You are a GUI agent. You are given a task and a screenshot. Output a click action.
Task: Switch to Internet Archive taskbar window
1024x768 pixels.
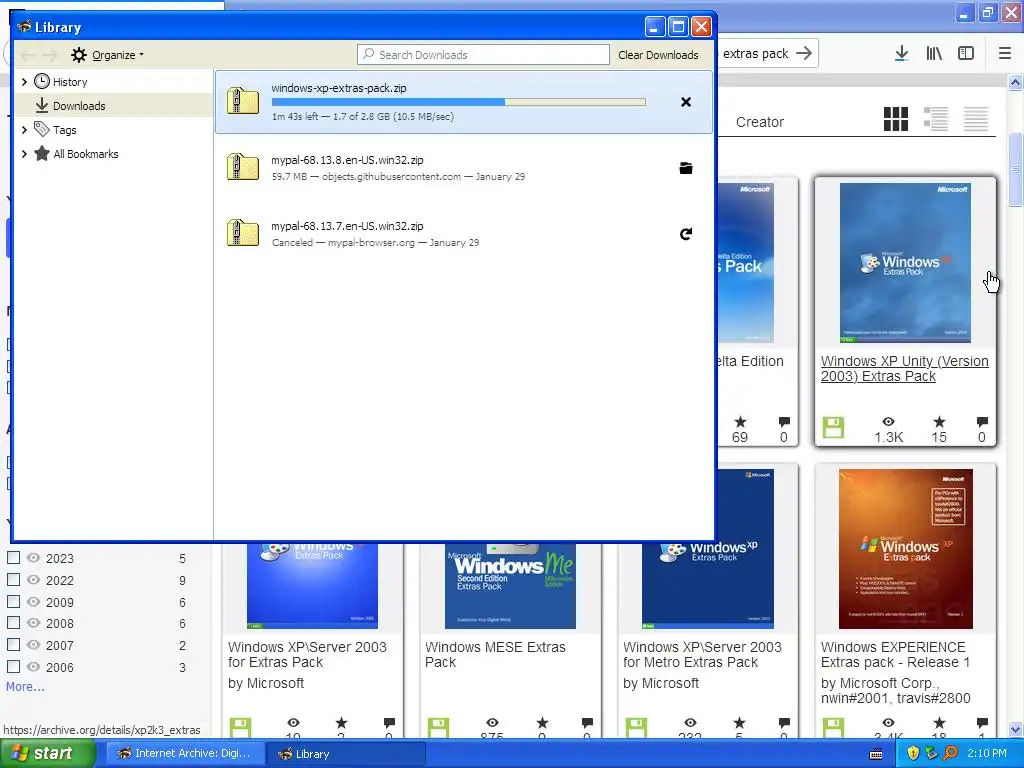(185, 754)
